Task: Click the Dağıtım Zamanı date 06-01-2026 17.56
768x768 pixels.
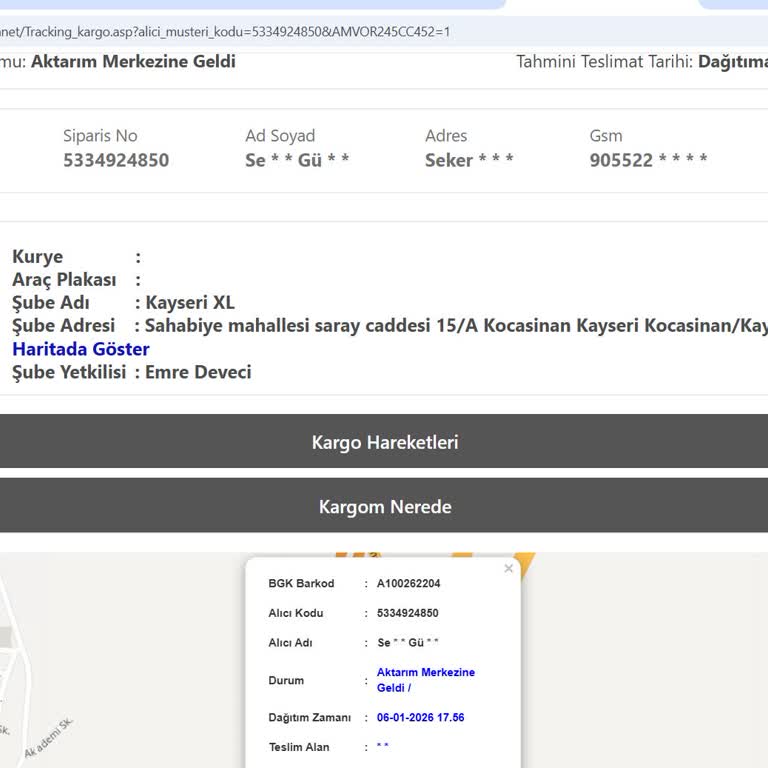Action: (420, 718)
